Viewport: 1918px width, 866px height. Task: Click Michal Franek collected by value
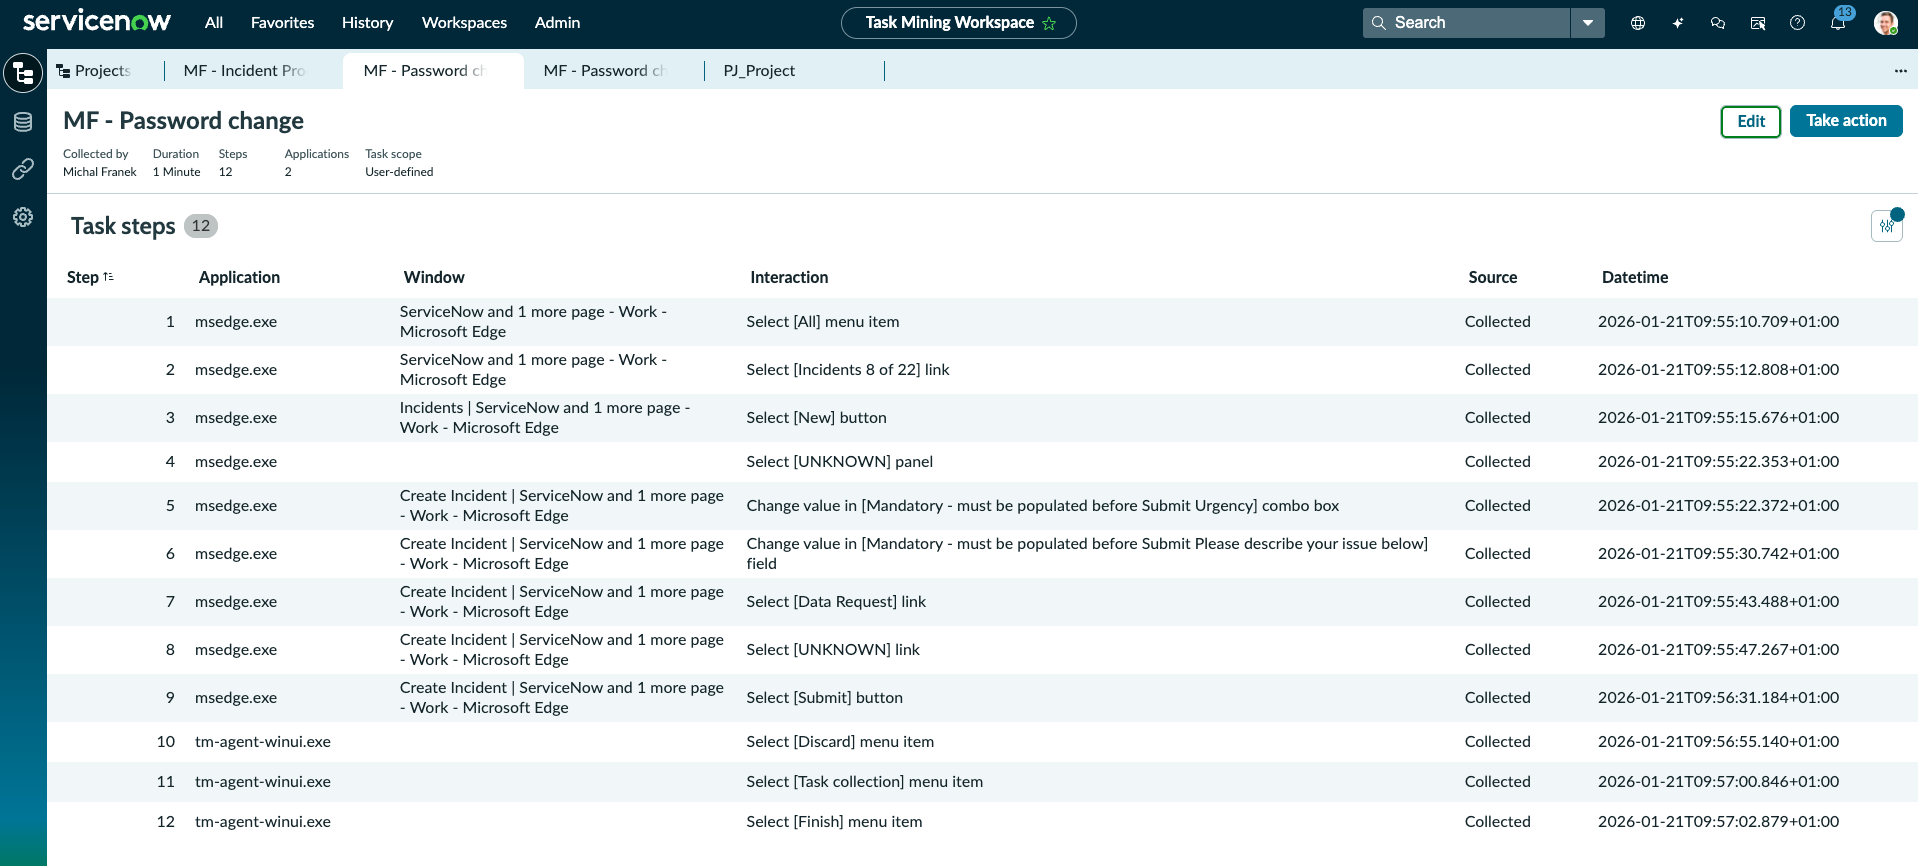pos(100,172)
